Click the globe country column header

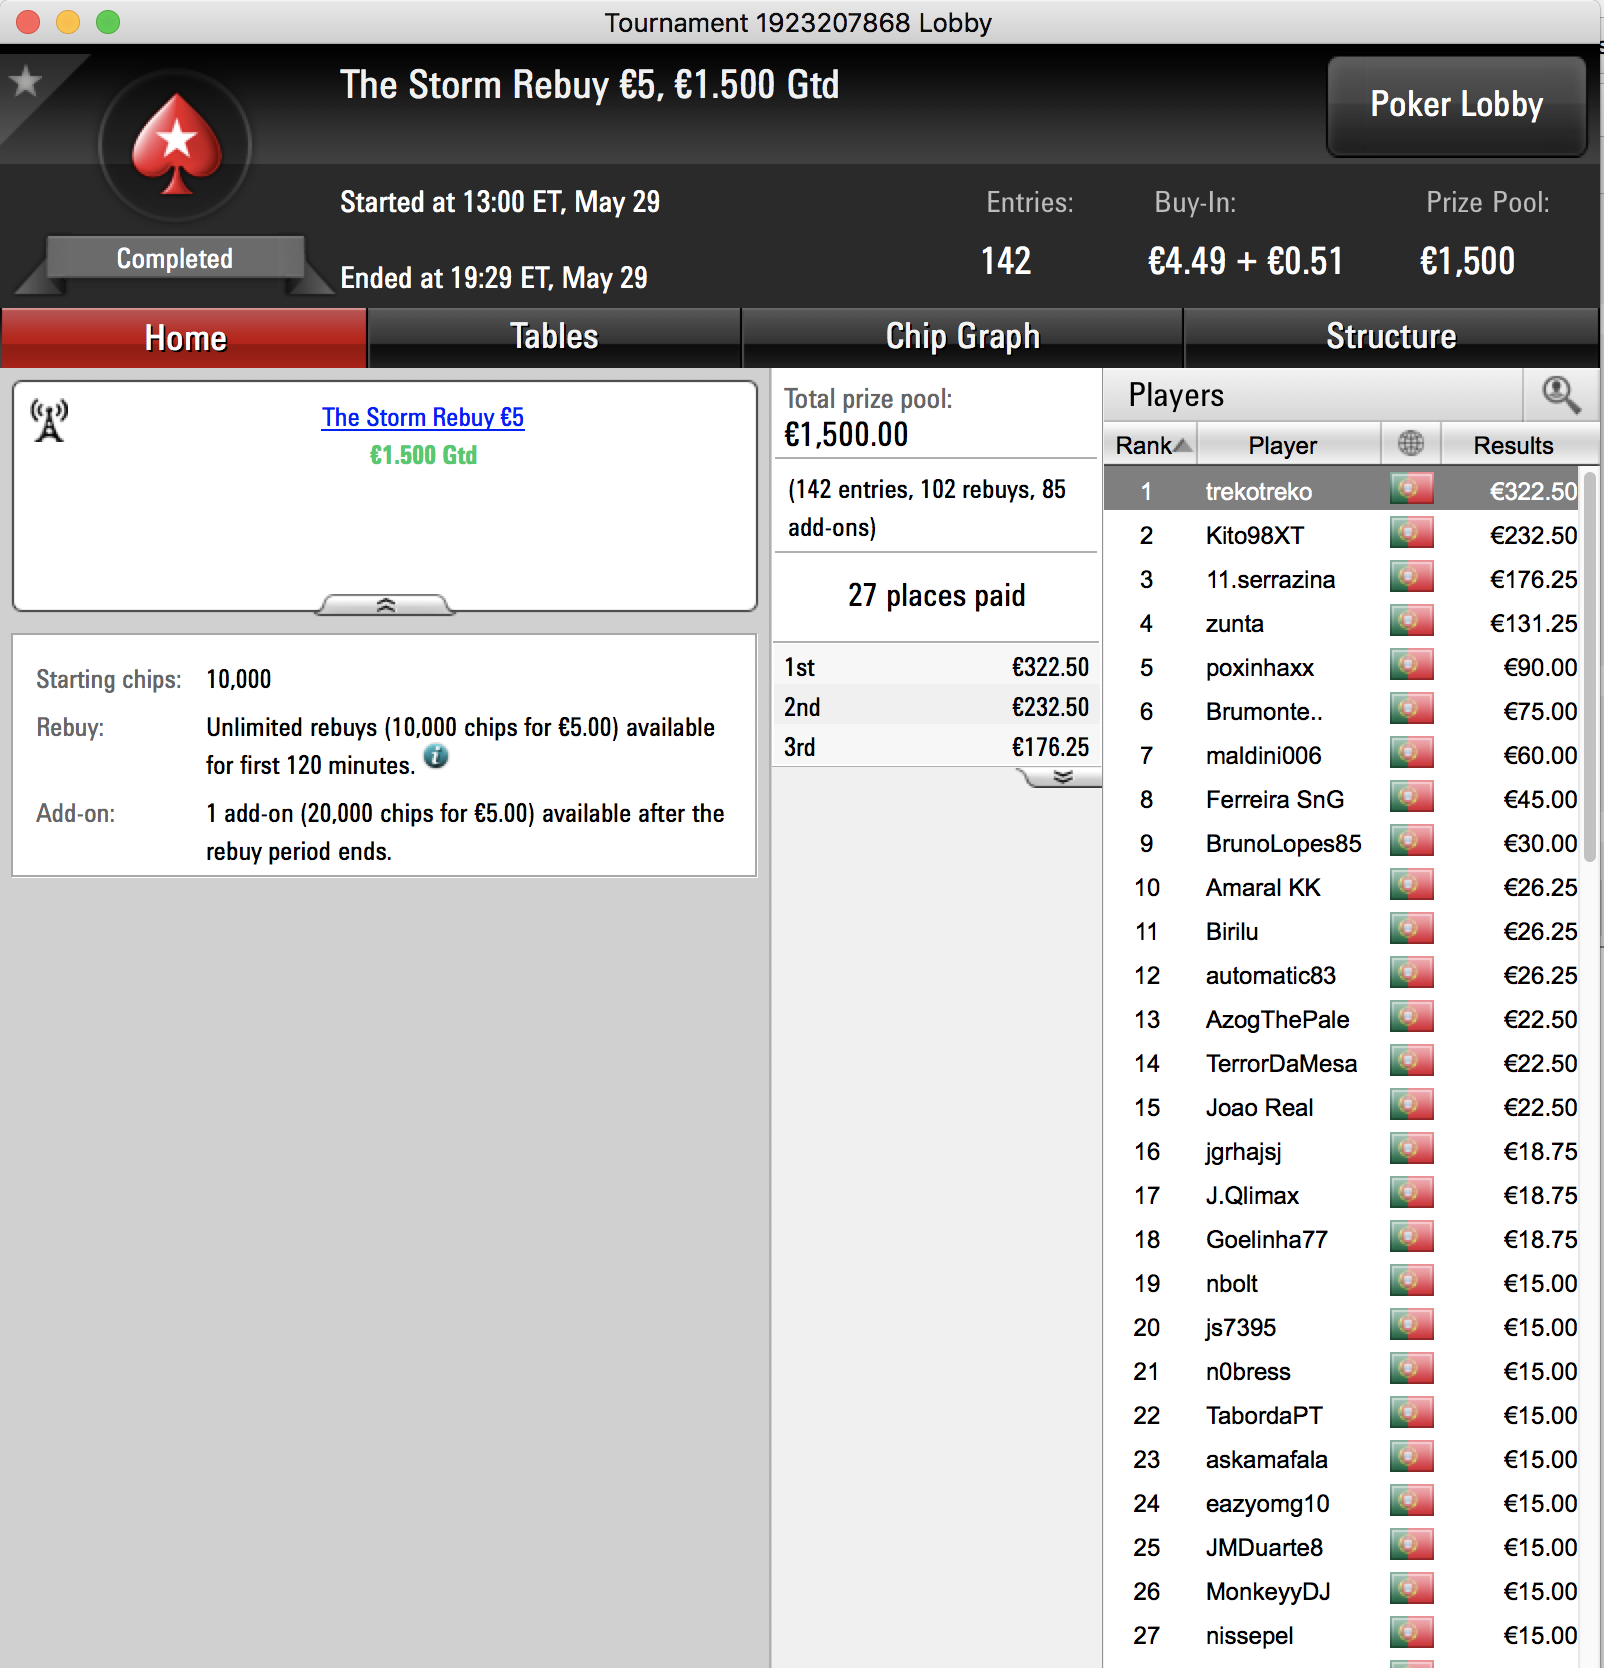[1410, 444]
